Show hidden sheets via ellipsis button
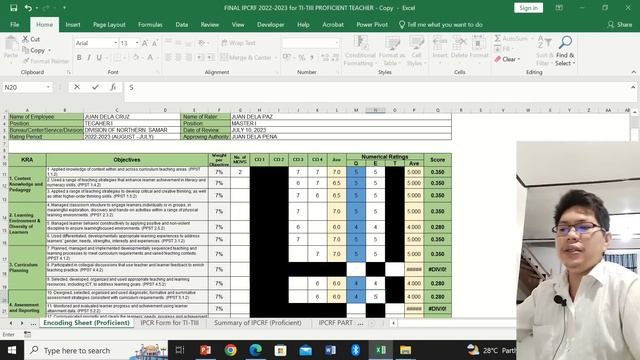Image resolution: width=640 pixels, height=360 pixels. pos(33,323)
